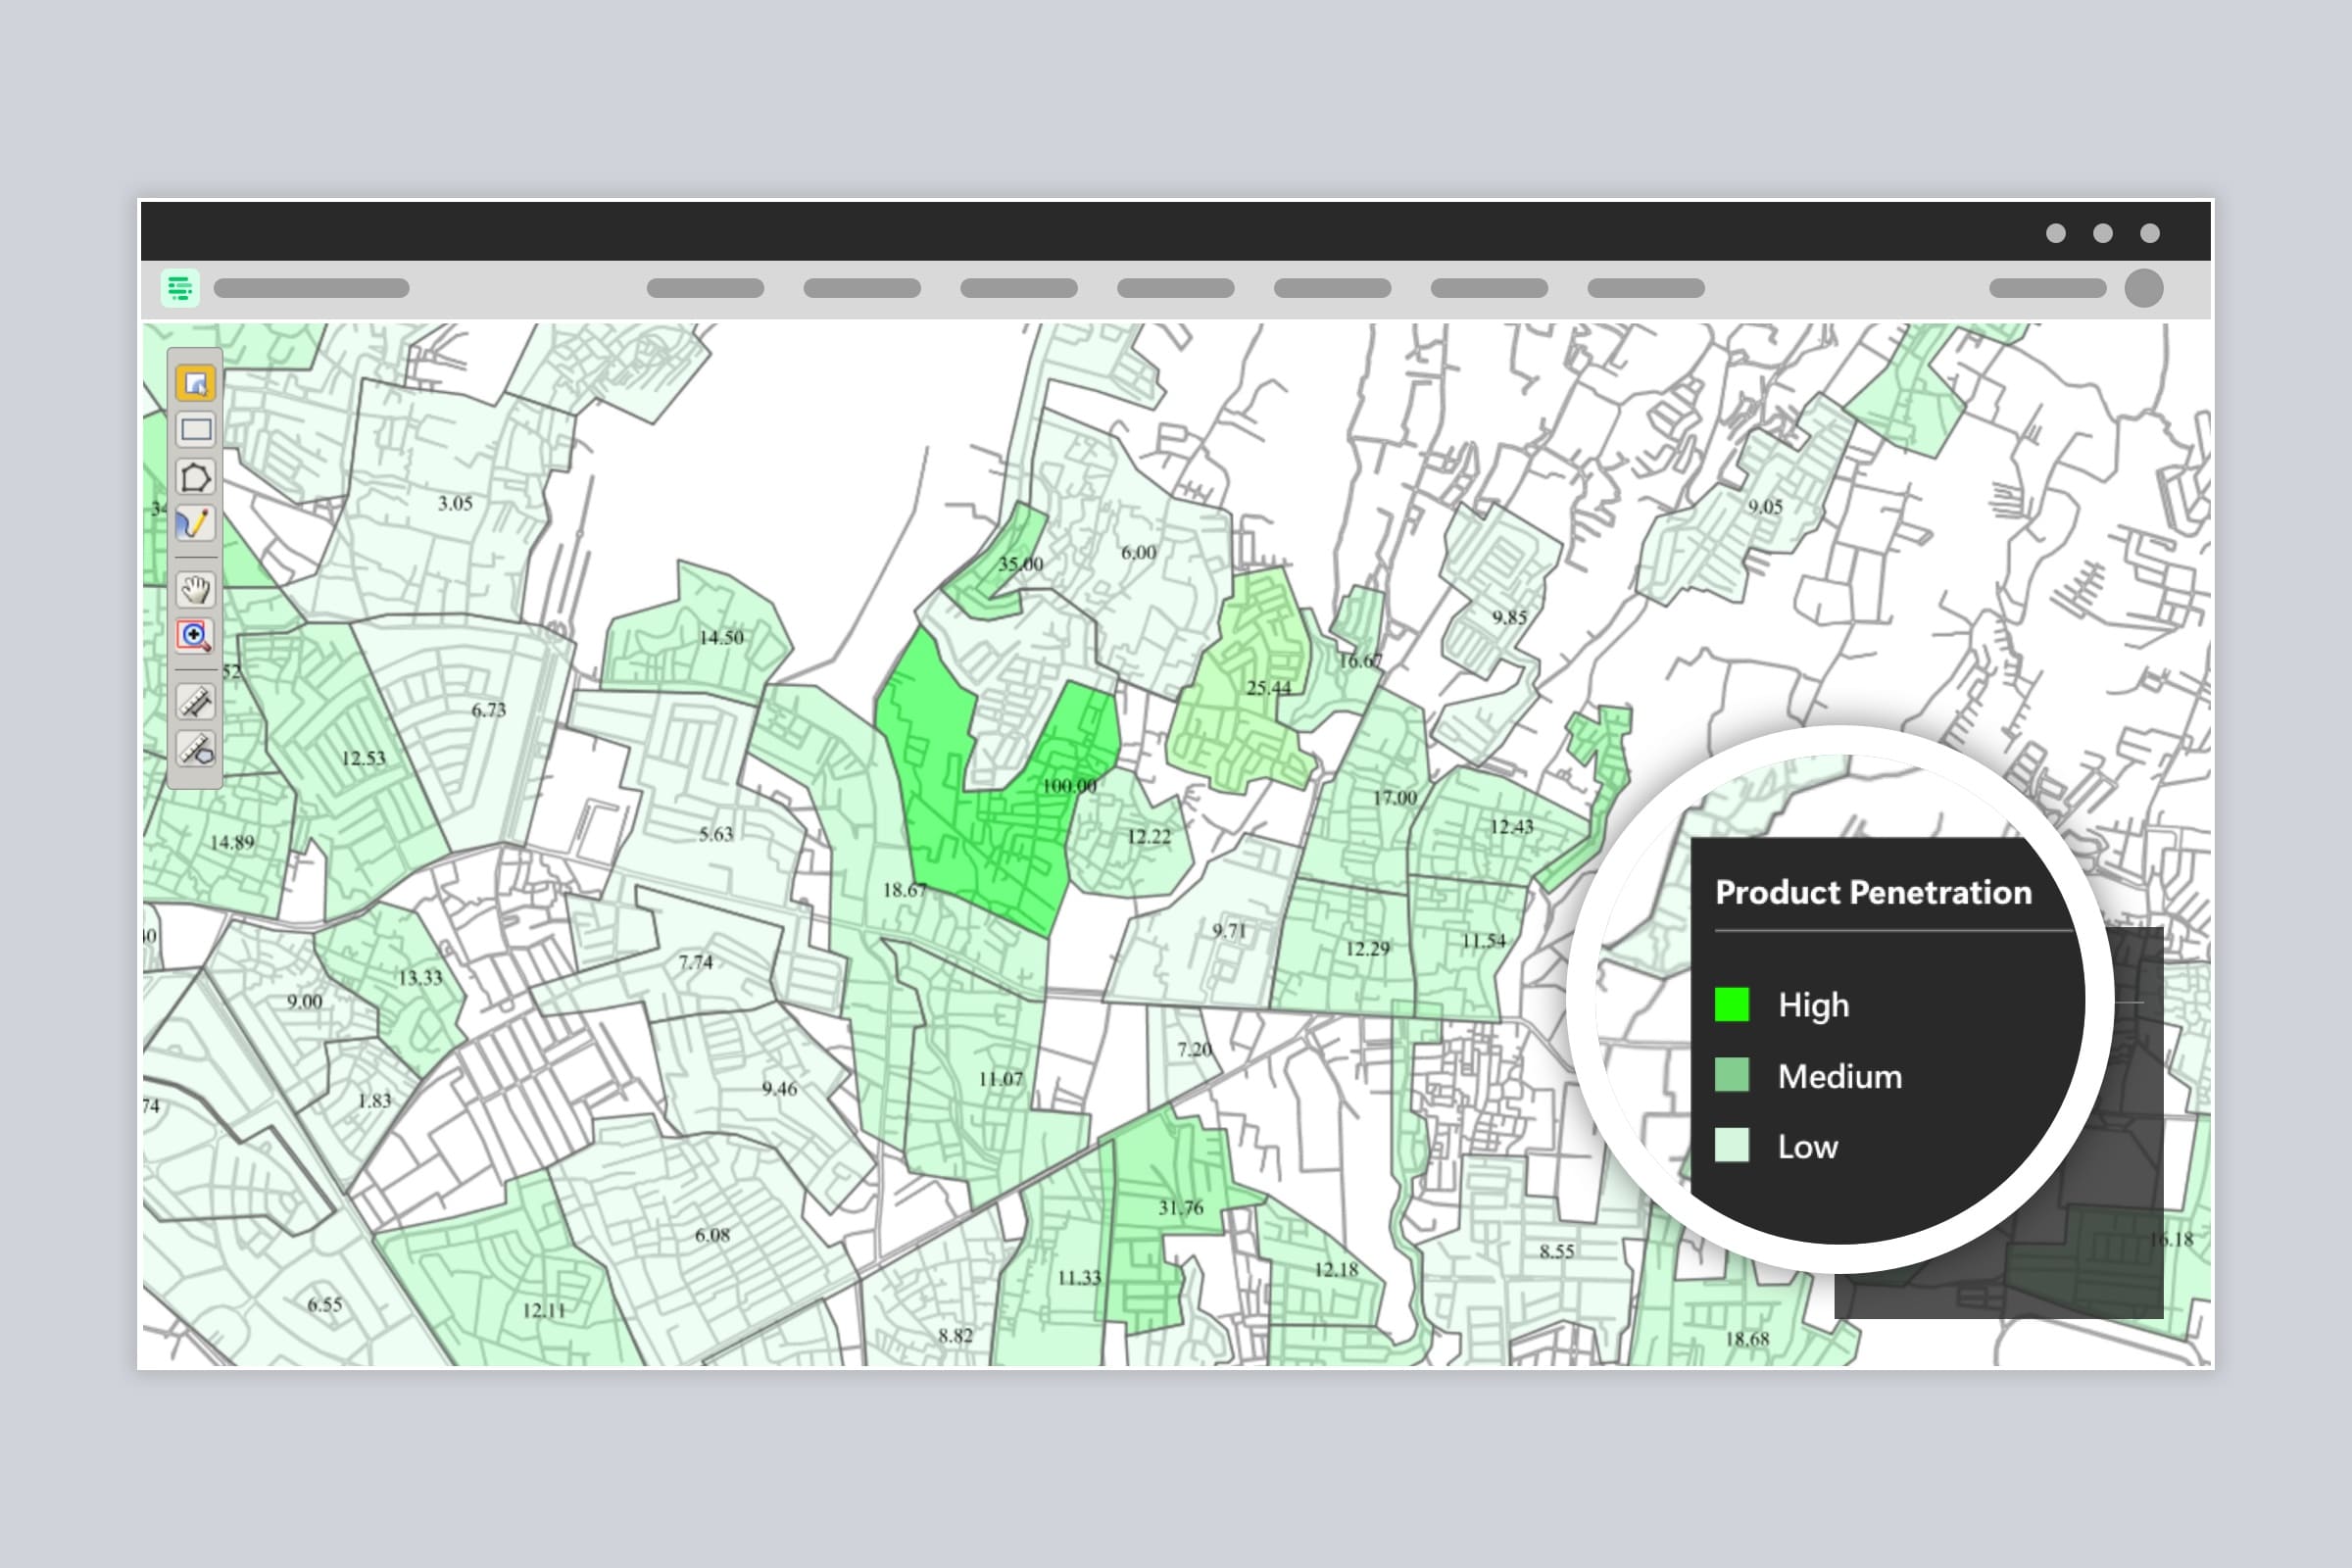Click the 9.00 region label
This screenshot has width=2352, height=1568.
305,1001
